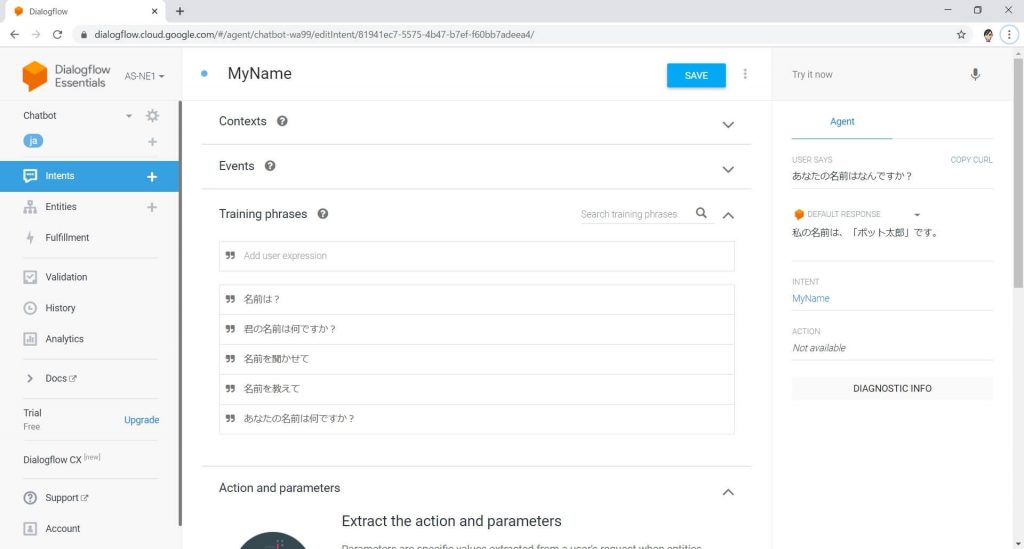Click the Intents chat icon
This screenshot has width=1024, height=549.
click(30, 176)
